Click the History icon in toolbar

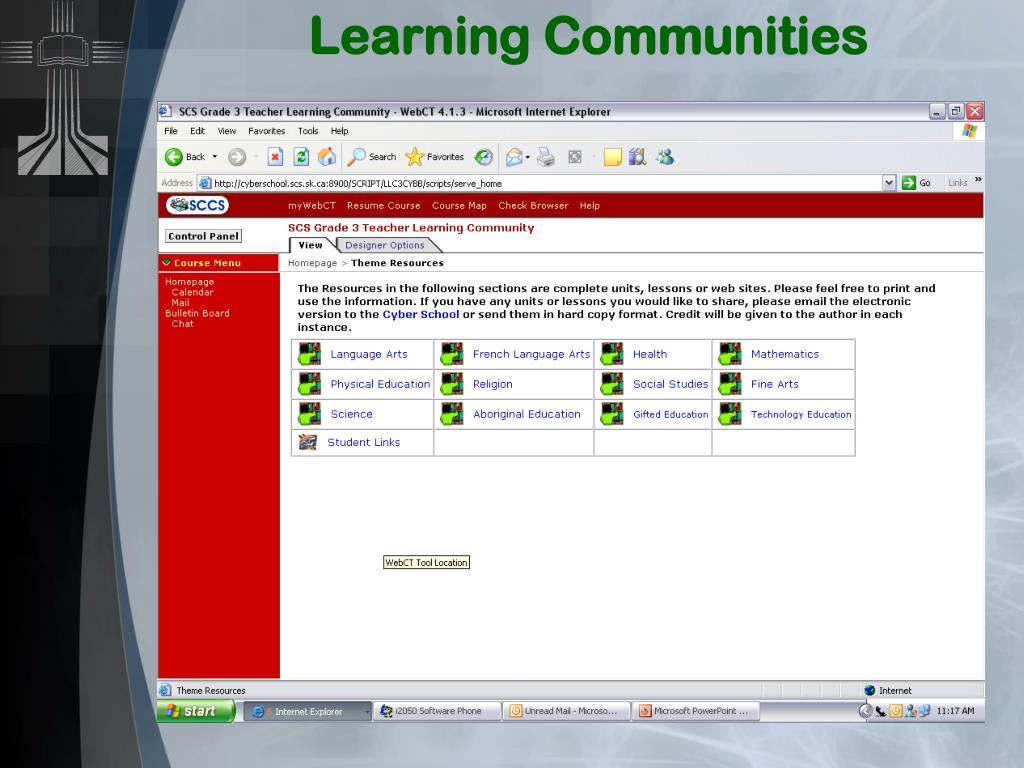point(484,157)
